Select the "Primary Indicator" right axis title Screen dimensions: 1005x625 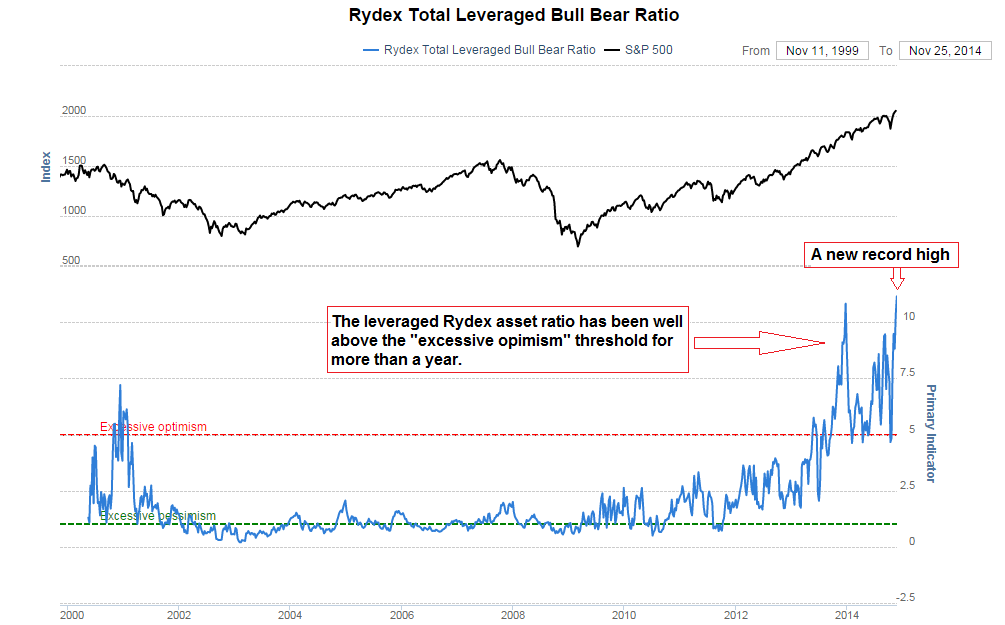coord(931,433)
